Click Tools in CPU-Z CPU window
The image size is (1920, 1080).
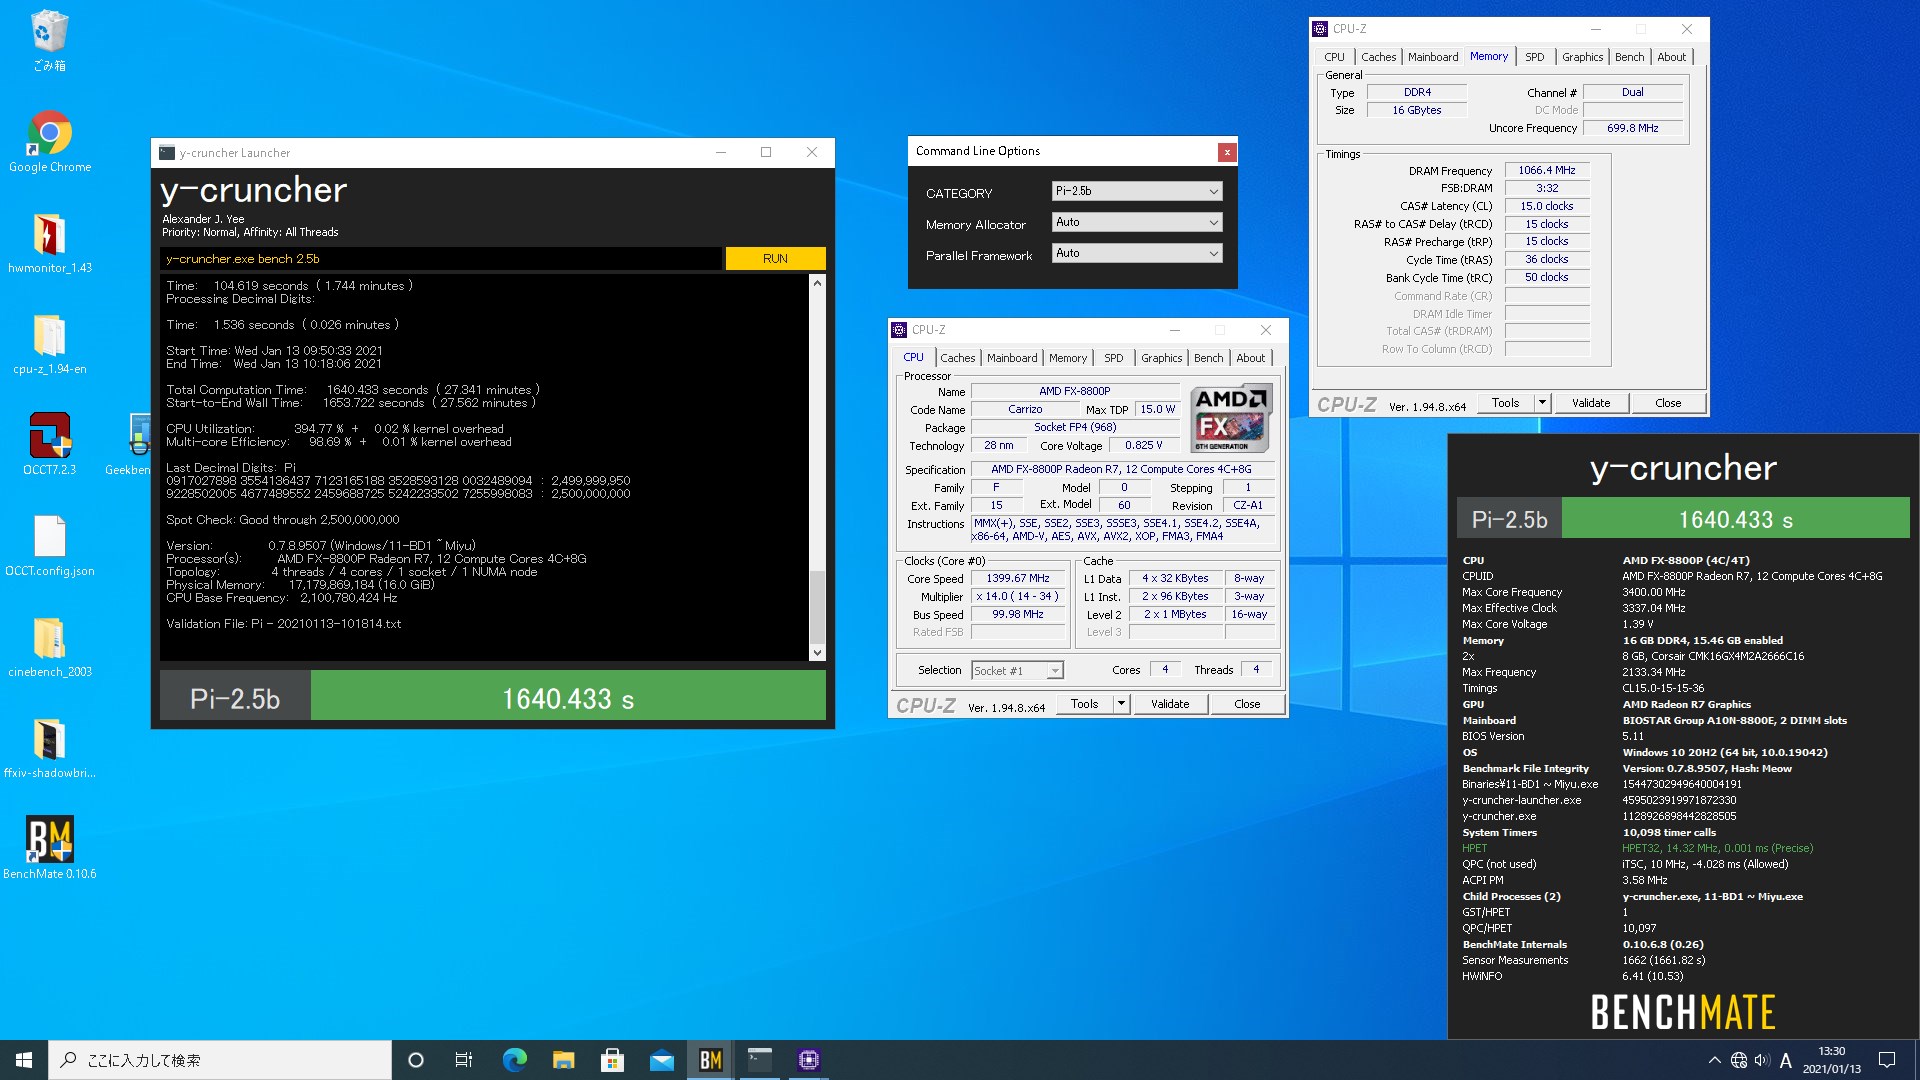tap(1084, 704)
